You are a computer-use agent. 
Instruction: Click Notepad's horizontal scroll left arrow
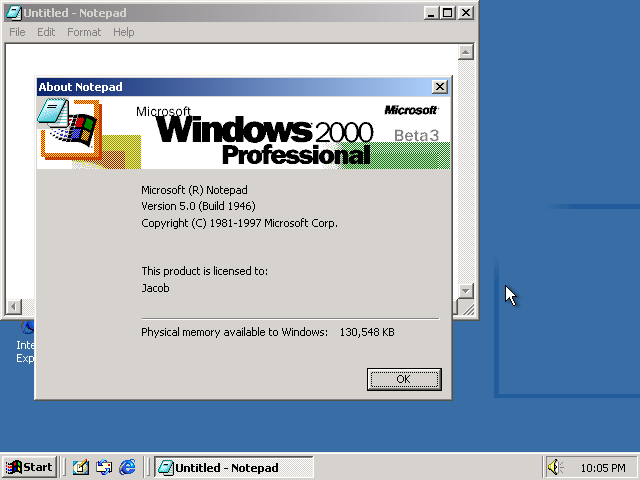[x=13, y=307]
